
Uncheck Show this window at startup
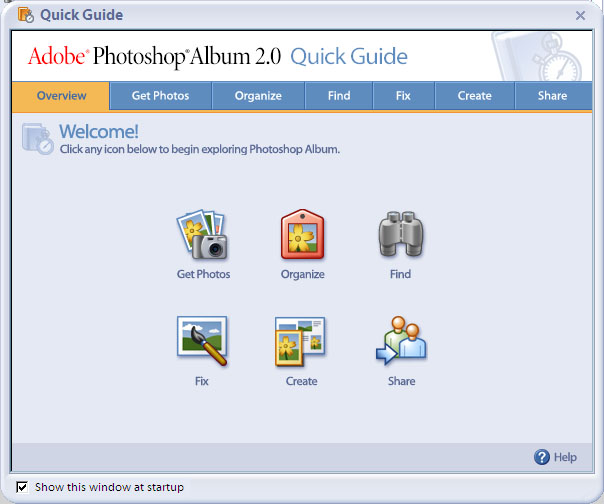(x=22, y=487)
